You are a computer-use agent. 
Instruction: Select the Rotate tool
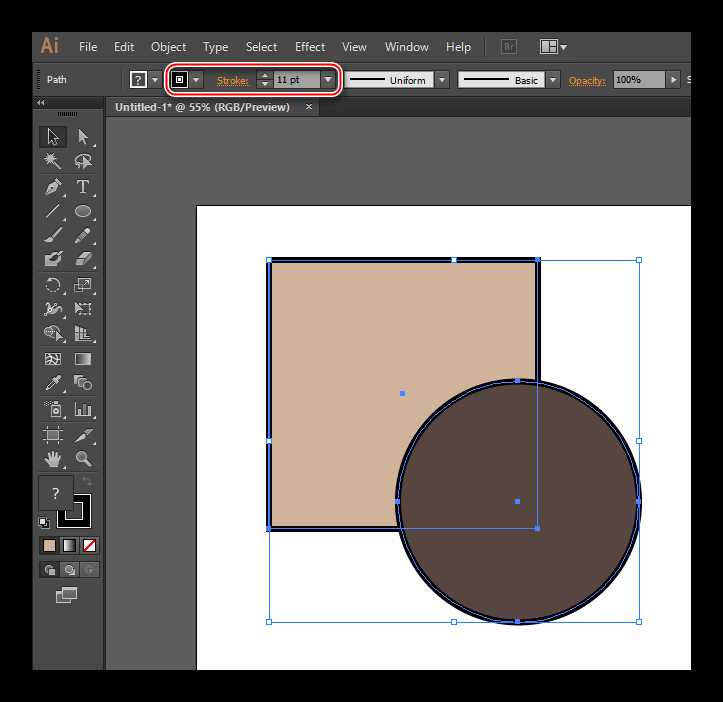point(53,285)
